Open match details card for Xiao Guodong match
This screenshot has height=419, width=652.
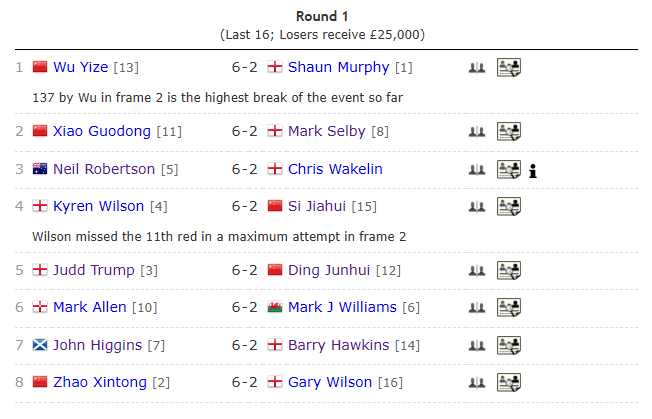click(x=509, y=131)
